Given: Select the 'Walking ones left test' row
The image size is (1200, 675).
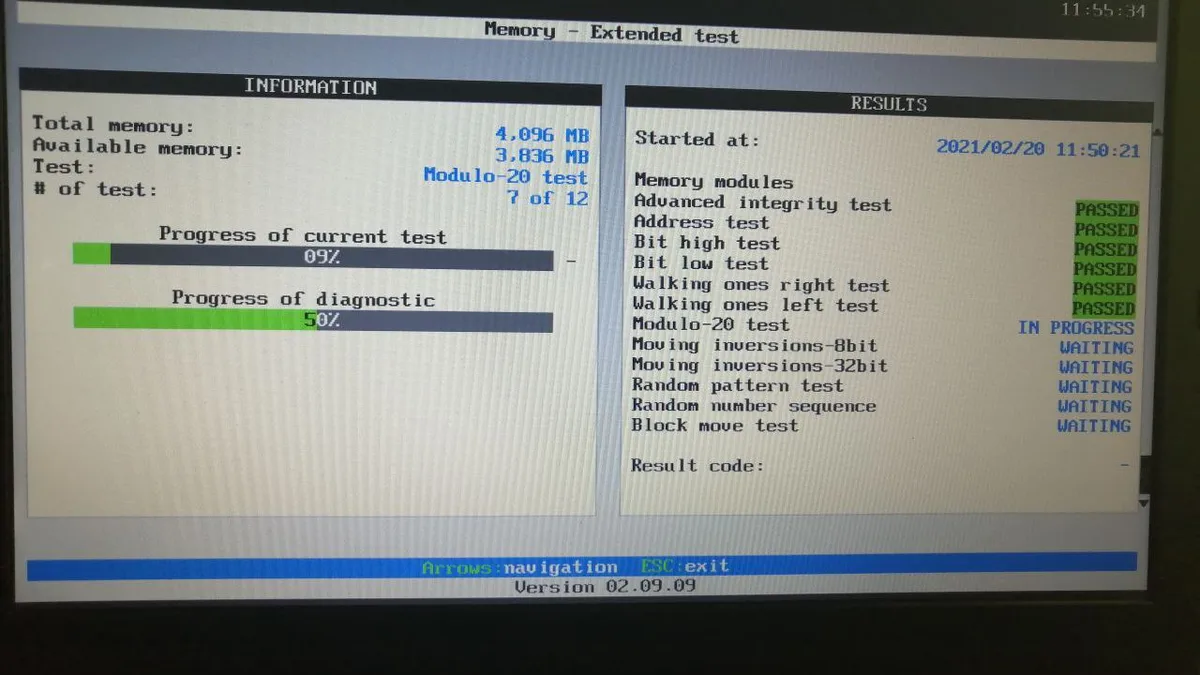Looking at the screenshot, I should pos(885,306).
